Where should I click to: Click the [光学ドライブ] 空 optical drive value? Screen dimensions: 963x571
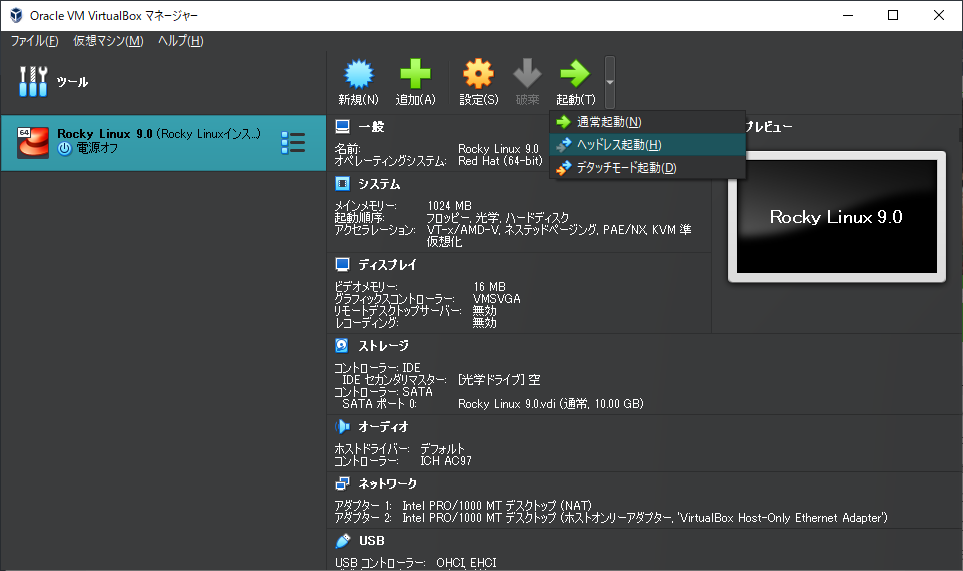(499, 380)
